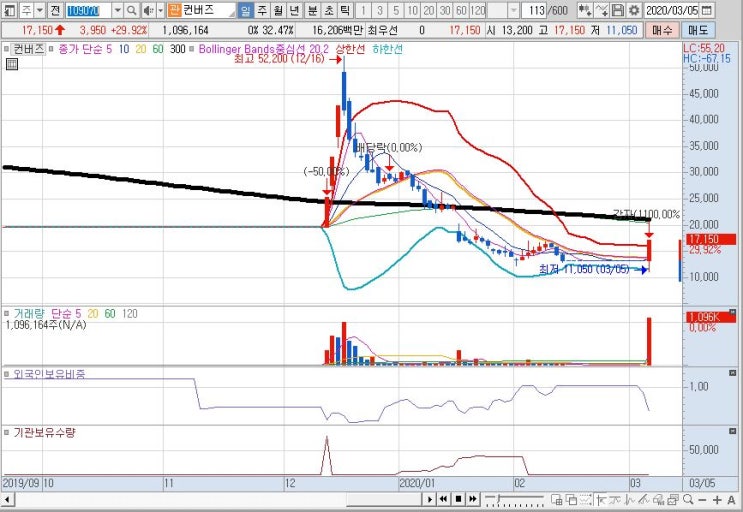The width and height of the screenshot is (743, 512).
Task: Toggle the 외국인보유비중 indicator marker
Action: 7,374
